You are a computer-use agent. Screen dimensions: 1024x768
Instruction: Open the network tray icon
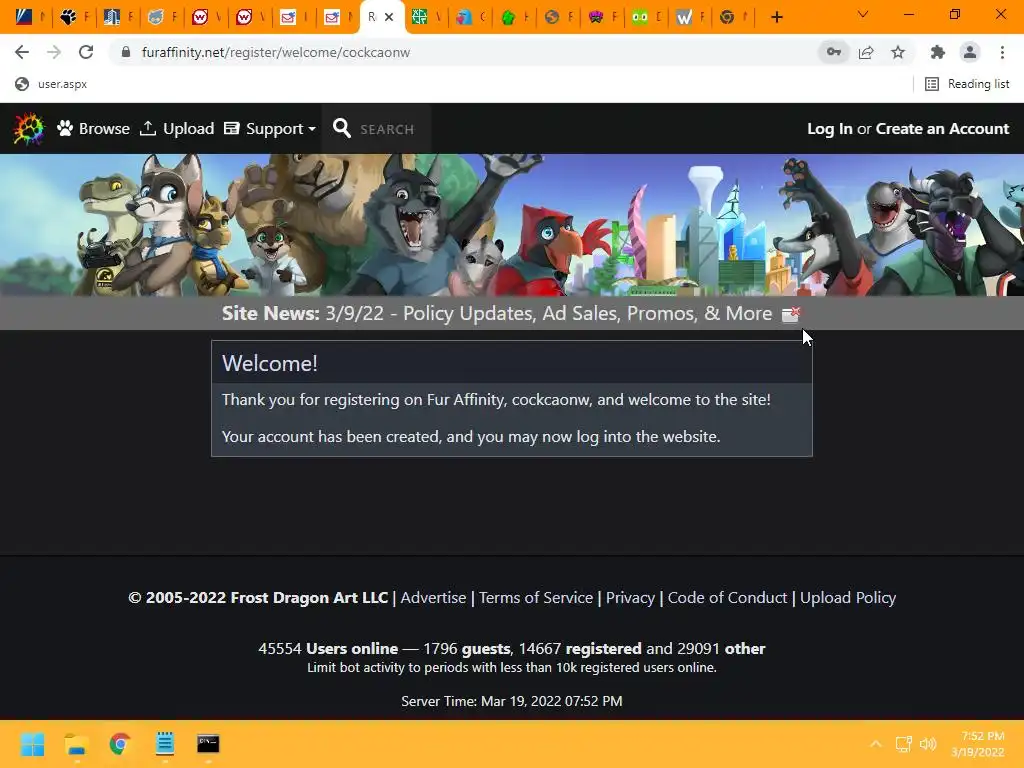point(903,744)
